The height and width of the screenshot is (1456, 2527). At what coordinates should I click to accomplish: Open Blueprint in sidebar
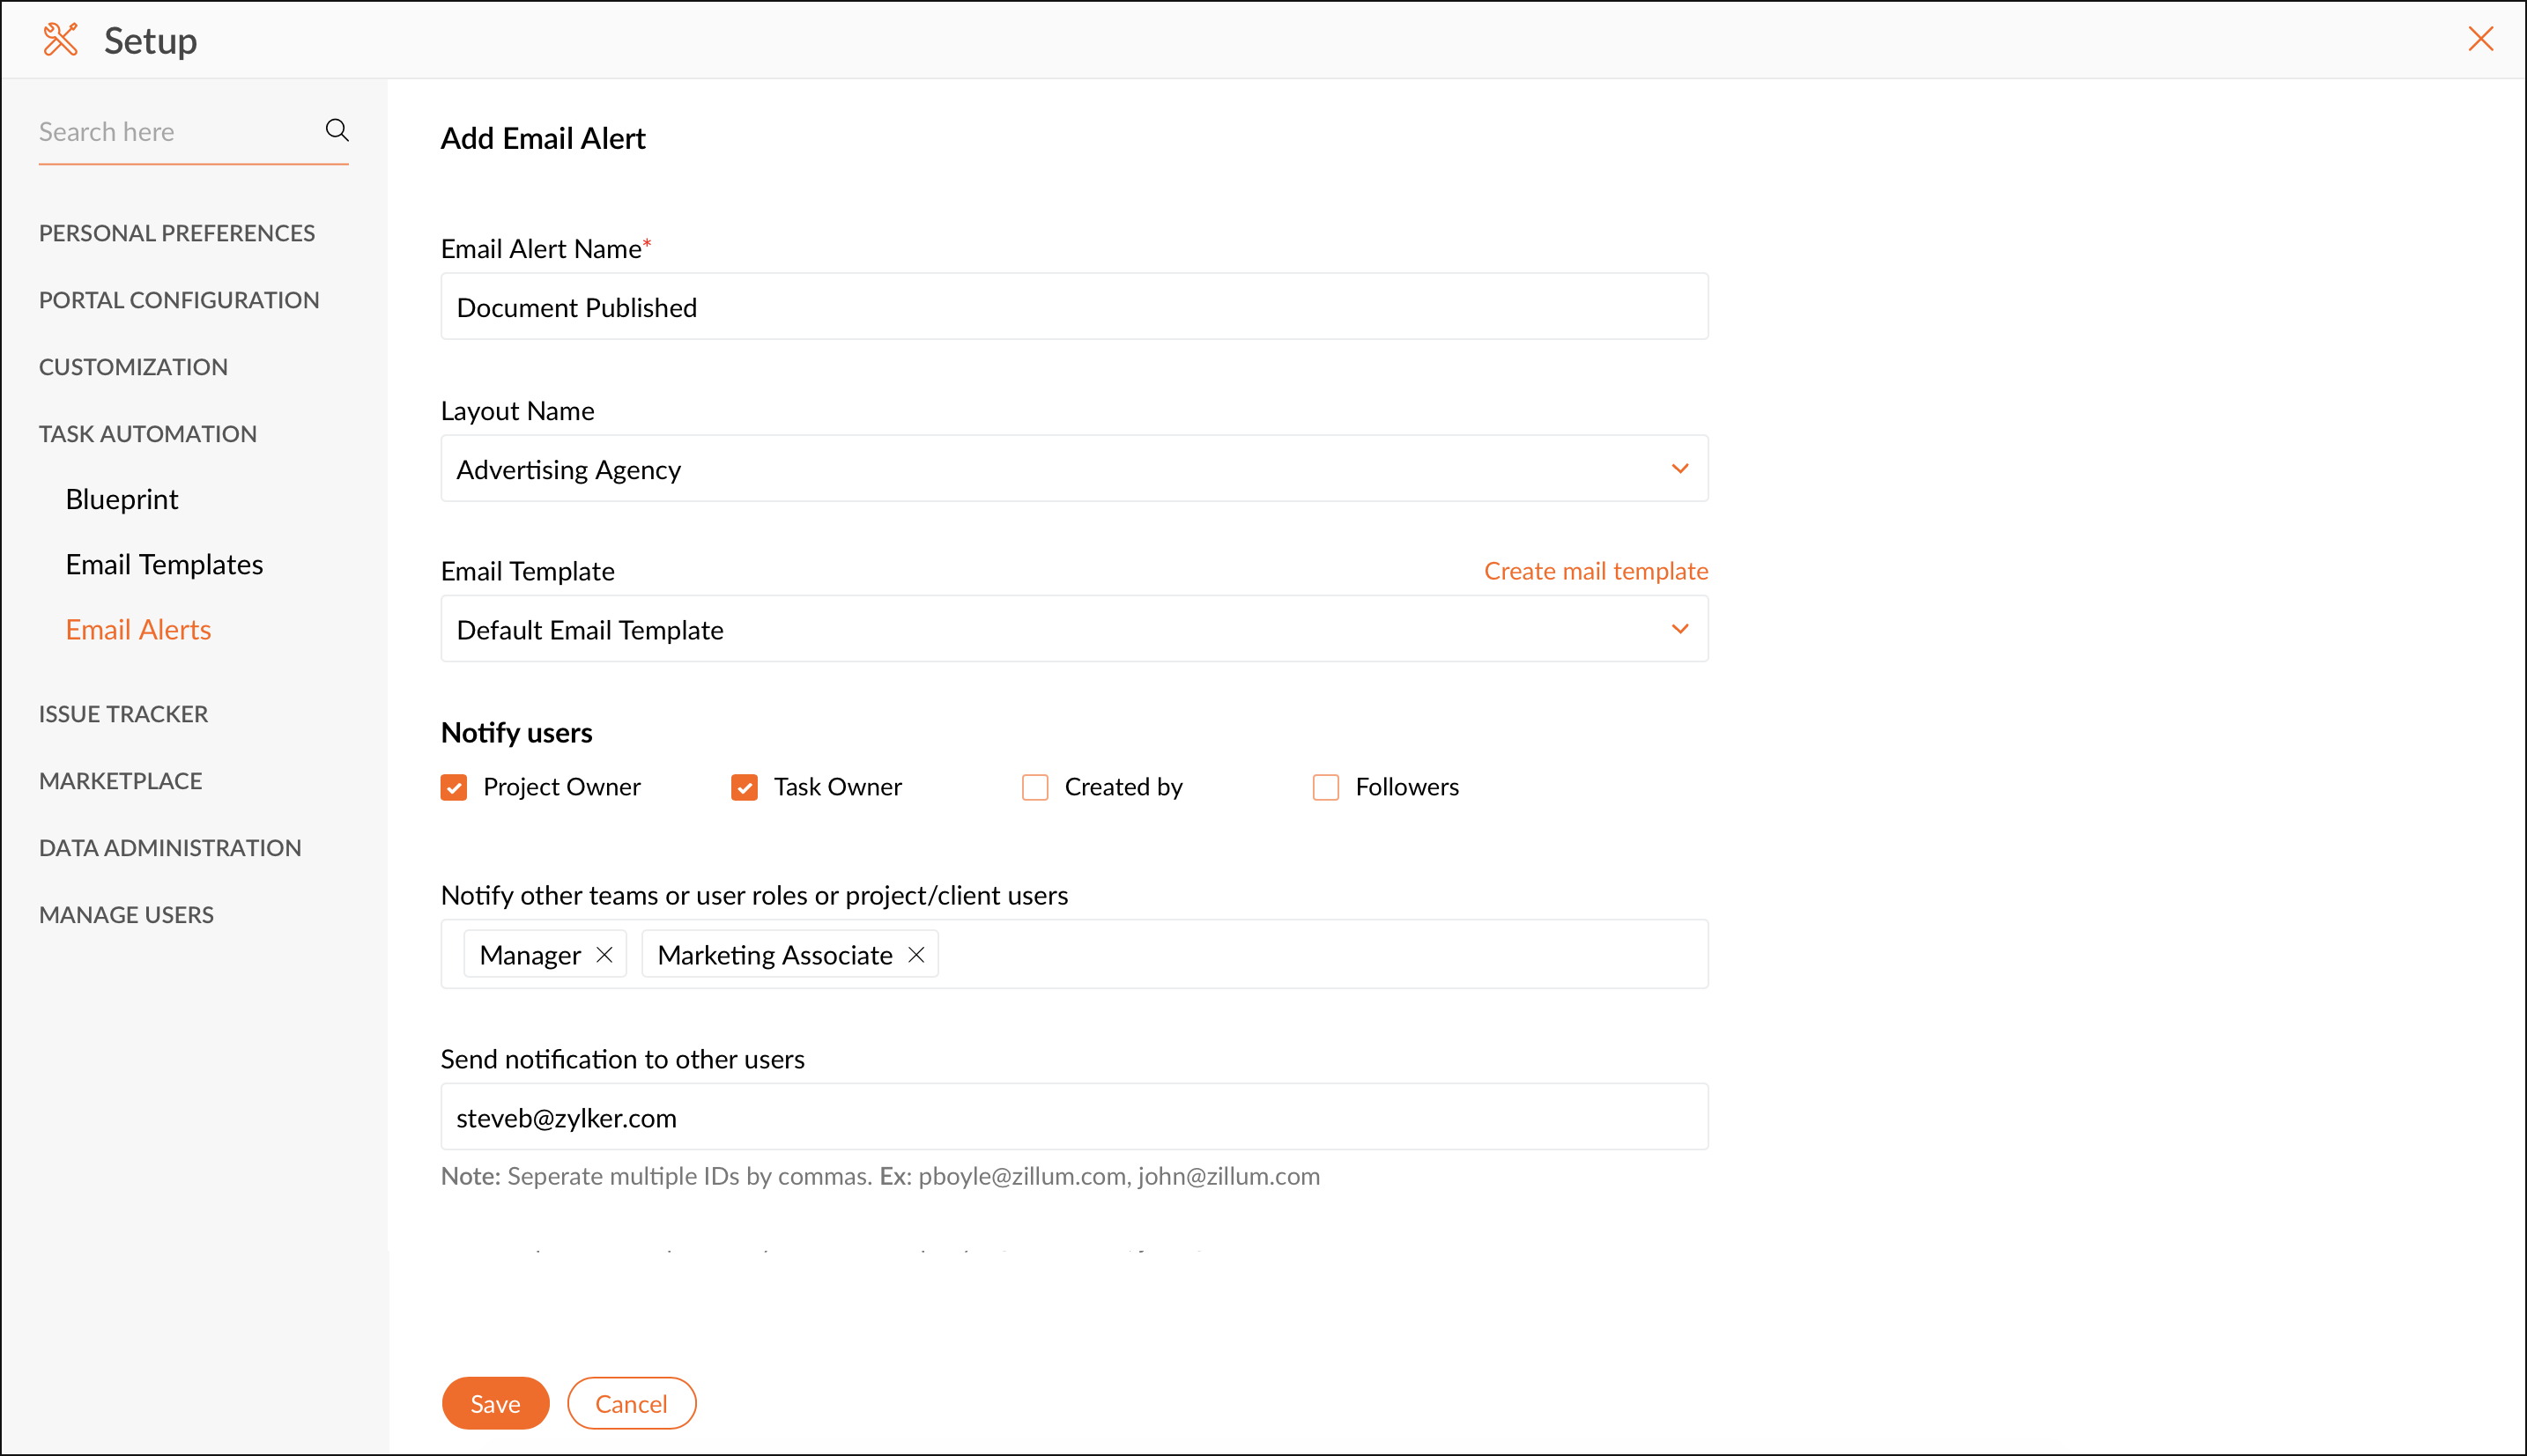122,499
